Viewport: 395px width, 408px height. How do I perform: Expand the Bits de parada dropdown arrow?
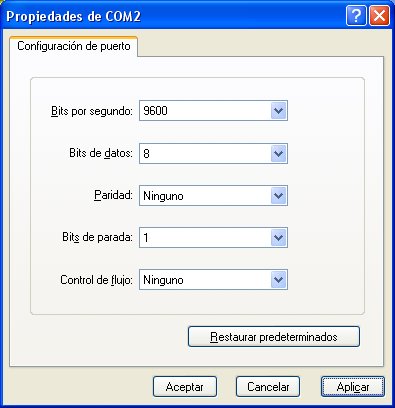point(279,238)
